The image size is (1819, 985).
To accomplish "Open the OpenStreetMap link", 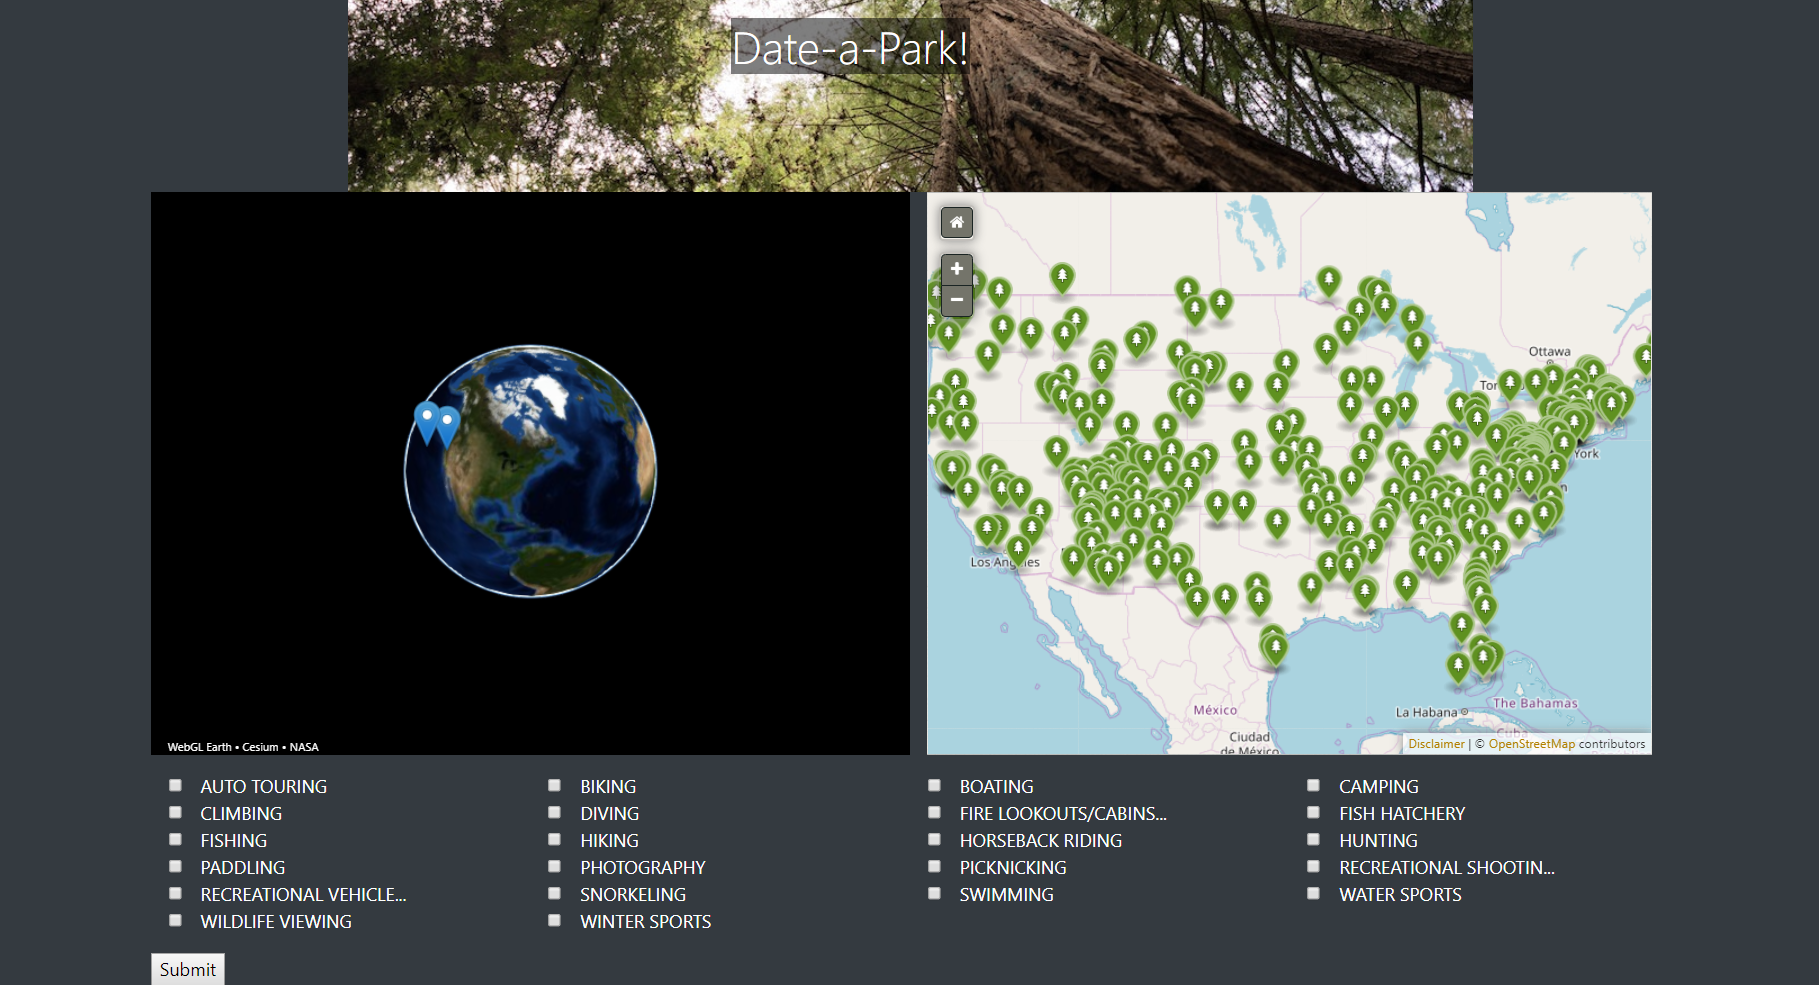I will (x=1531, y=744).
